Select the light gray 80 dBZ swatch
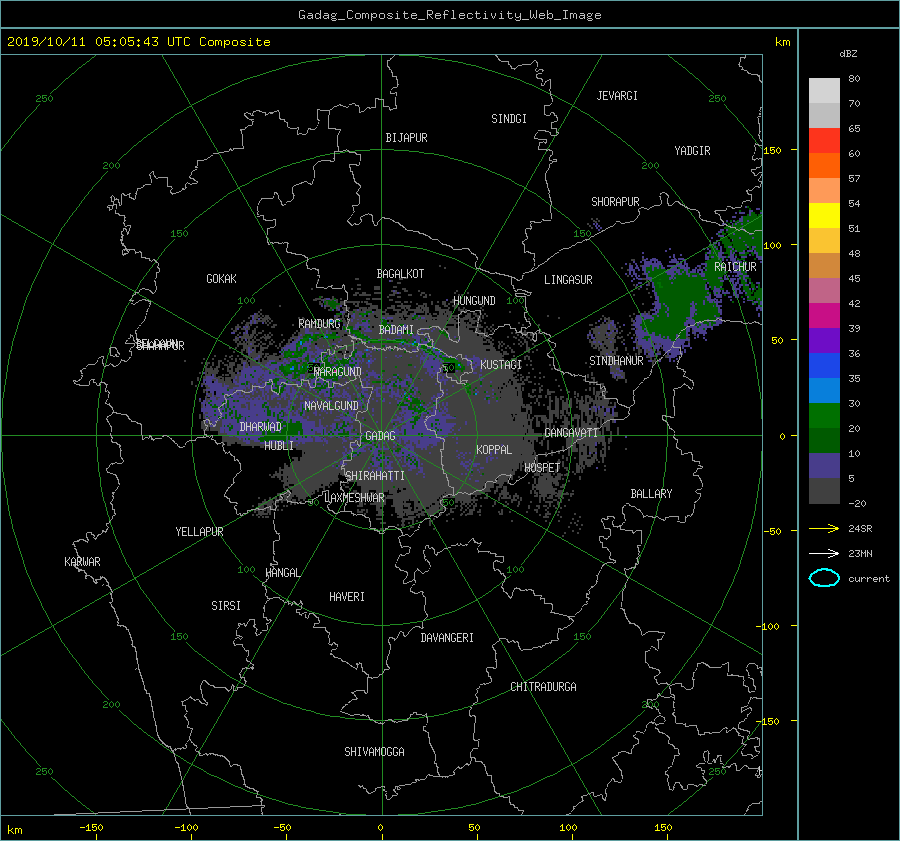 coord(824,90)
